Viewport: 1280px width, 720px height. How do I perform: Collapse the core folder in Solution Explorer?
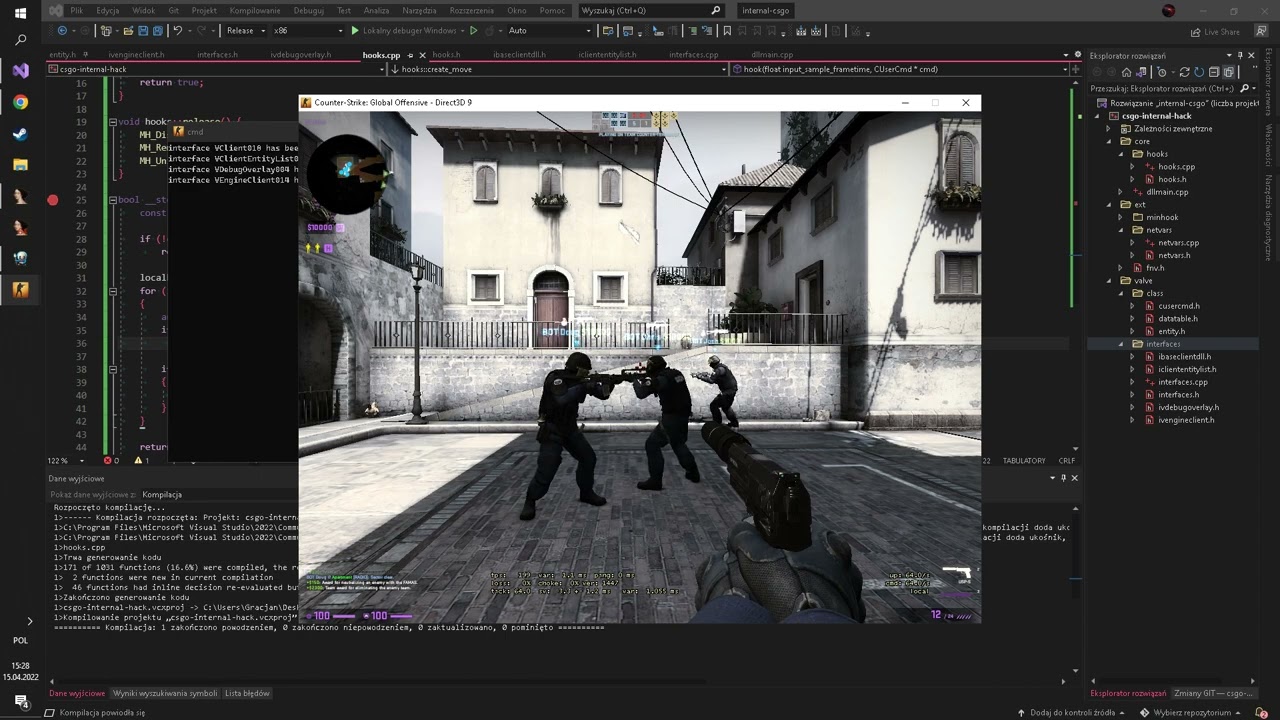1110,141
